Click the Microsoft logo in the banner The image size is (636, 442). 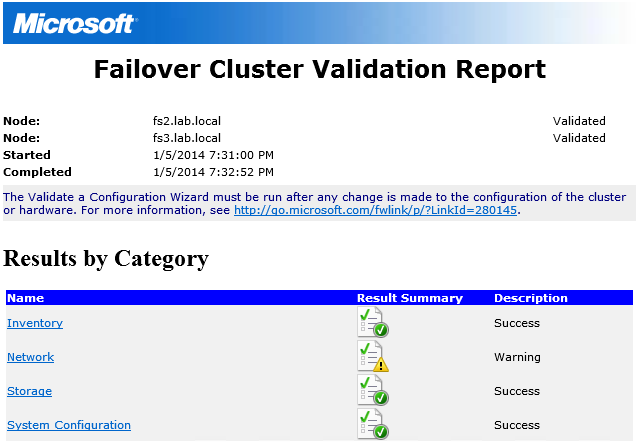(x=74, y=23)
